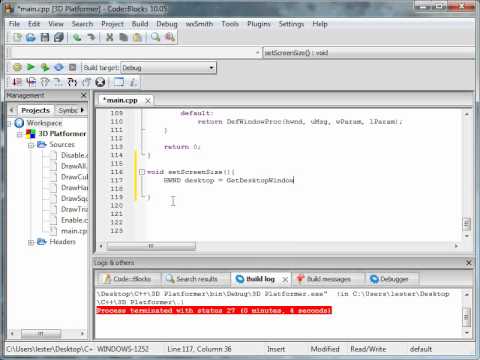Click the Build gear icon

(x=17, y=68)
